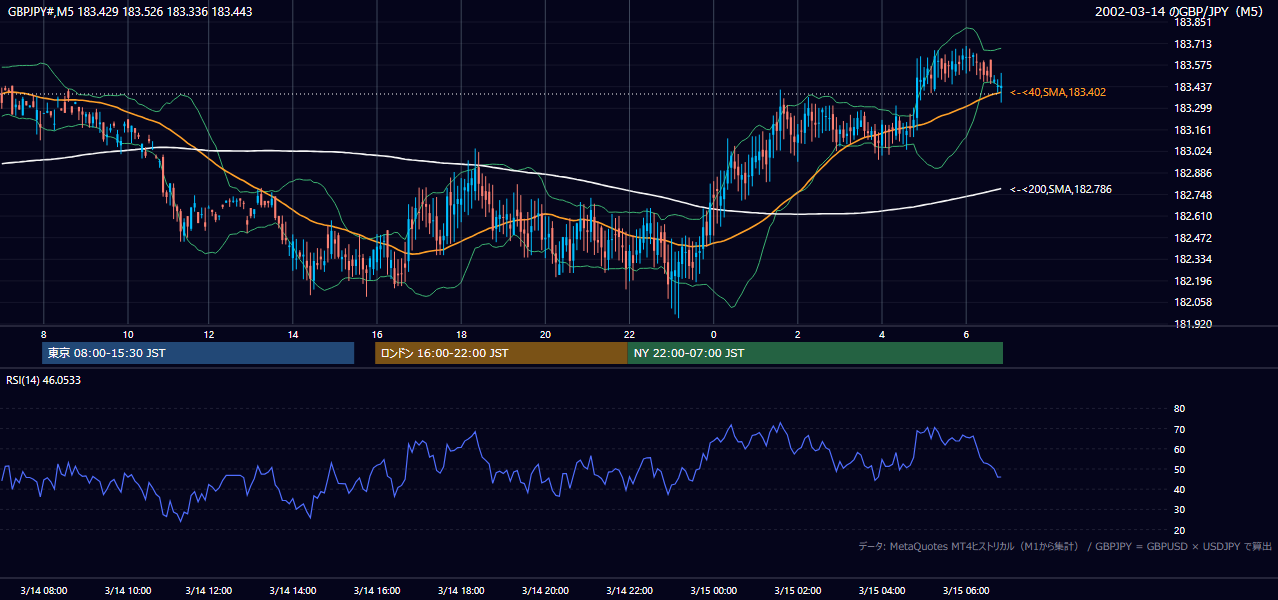
Task: Click the 183.437 price axis label
Action: pos(1192,87)
